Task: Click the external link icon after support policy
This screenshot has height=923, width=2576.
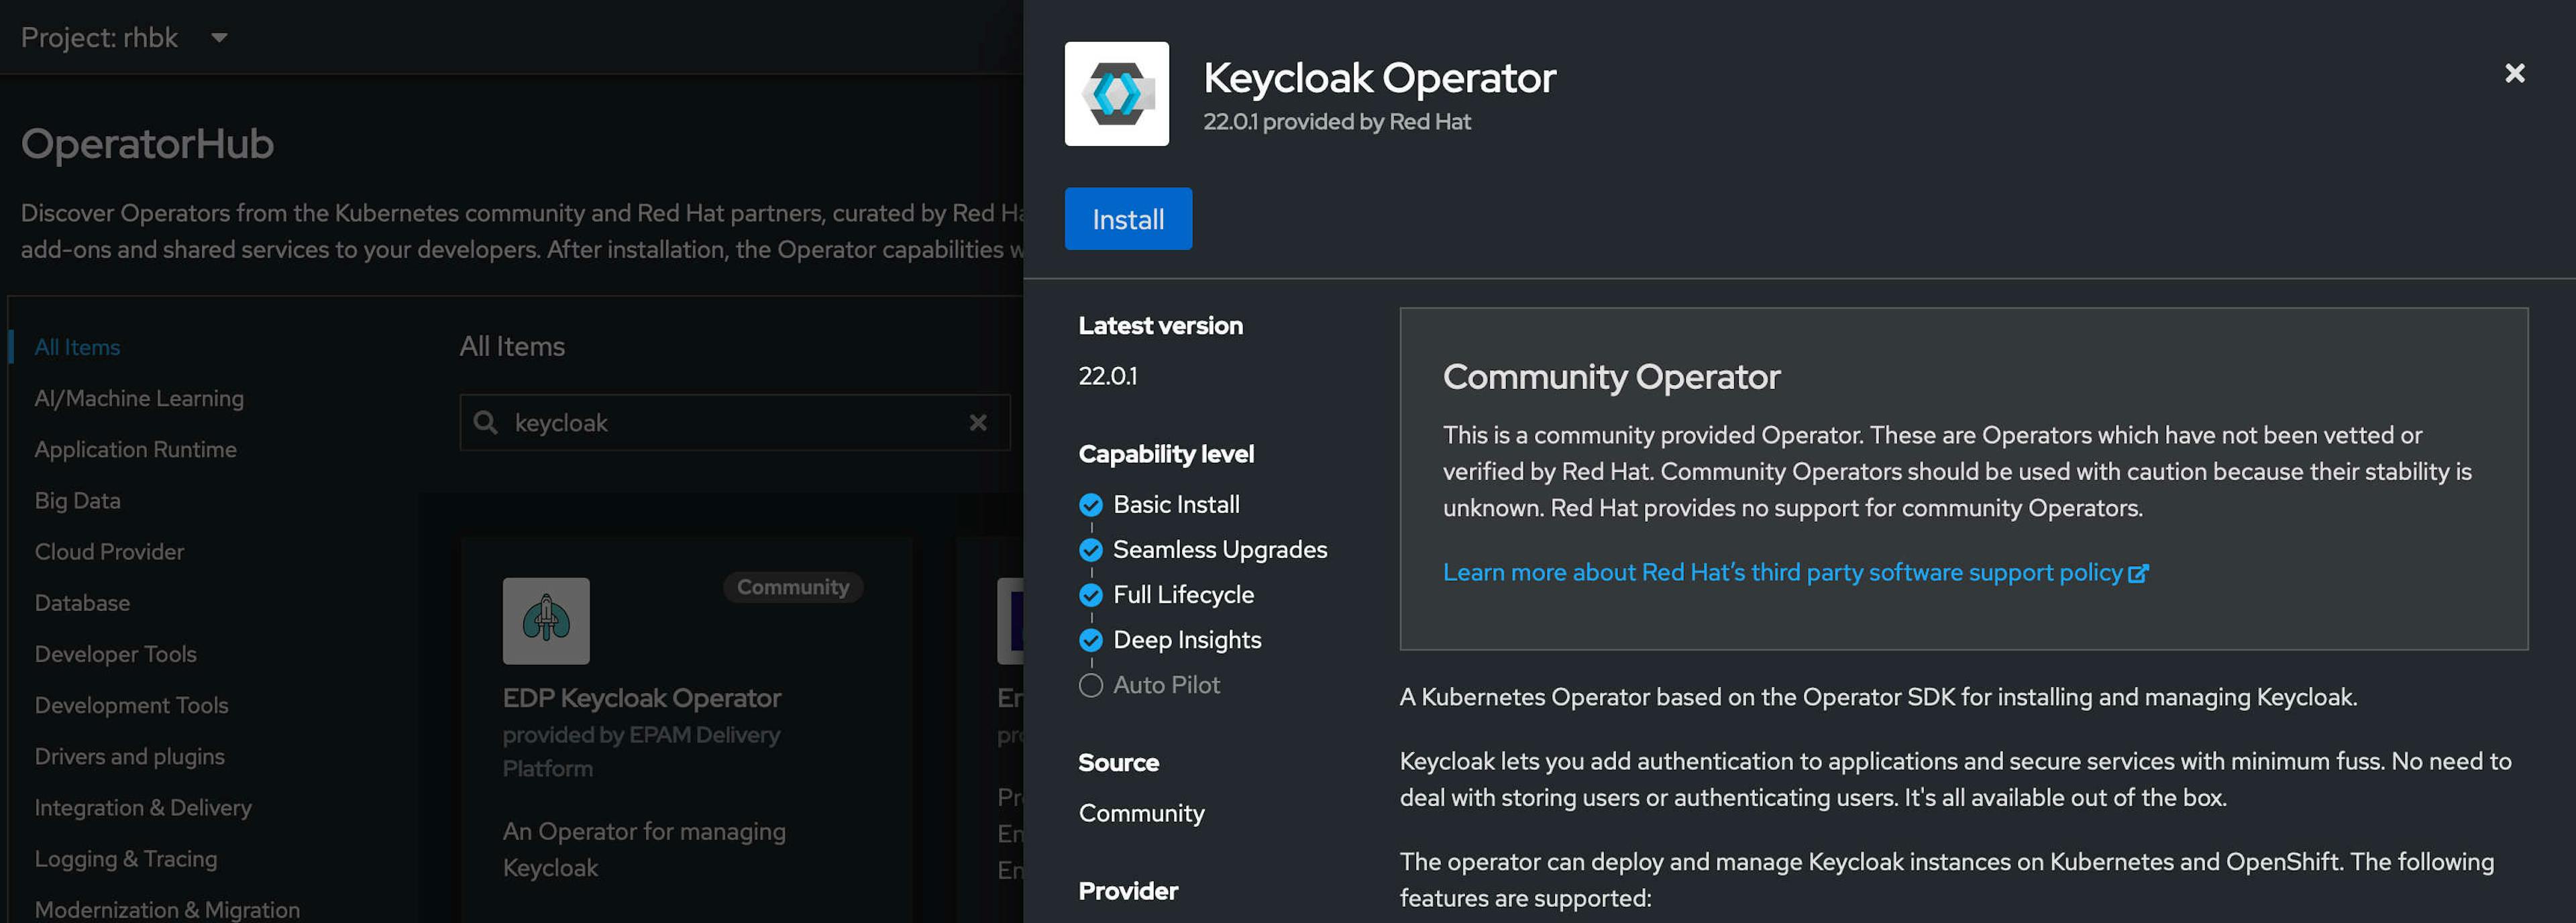Action: pos(2138,573)
